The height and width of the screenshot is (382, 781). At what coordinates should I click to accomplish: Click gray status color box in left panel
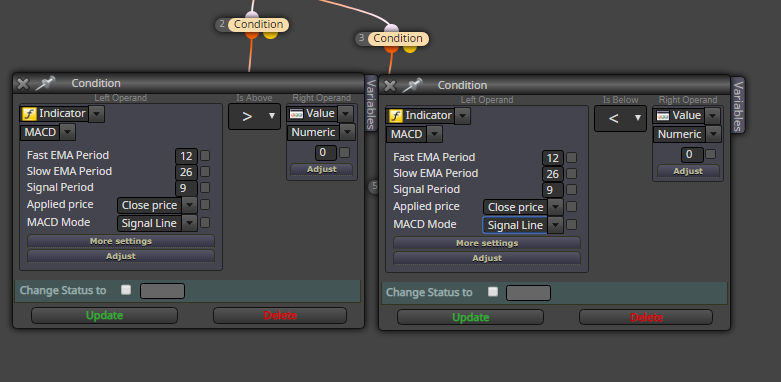pos(162,291)
